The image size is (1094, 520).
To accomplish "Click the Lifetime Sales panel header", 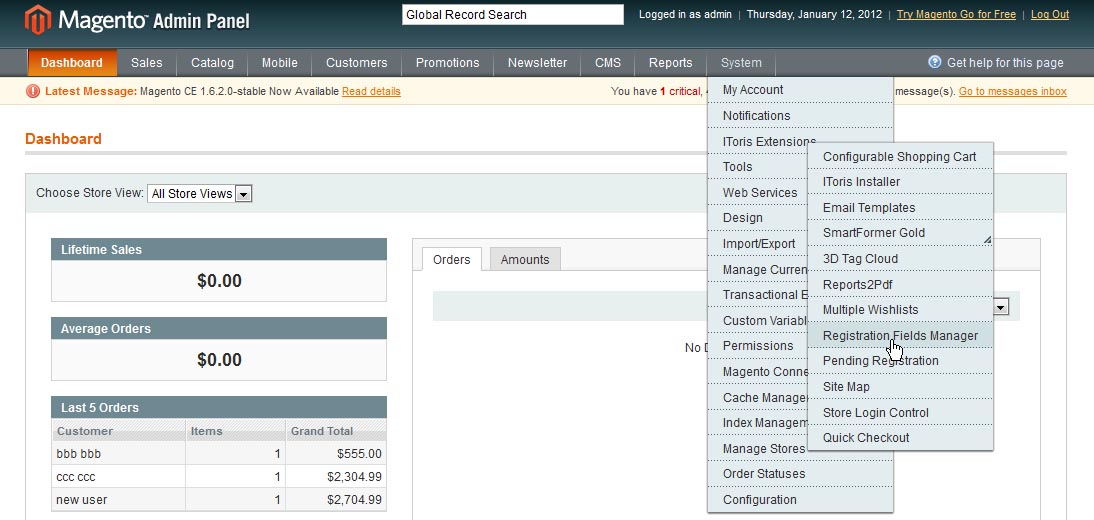I will 219,249.
